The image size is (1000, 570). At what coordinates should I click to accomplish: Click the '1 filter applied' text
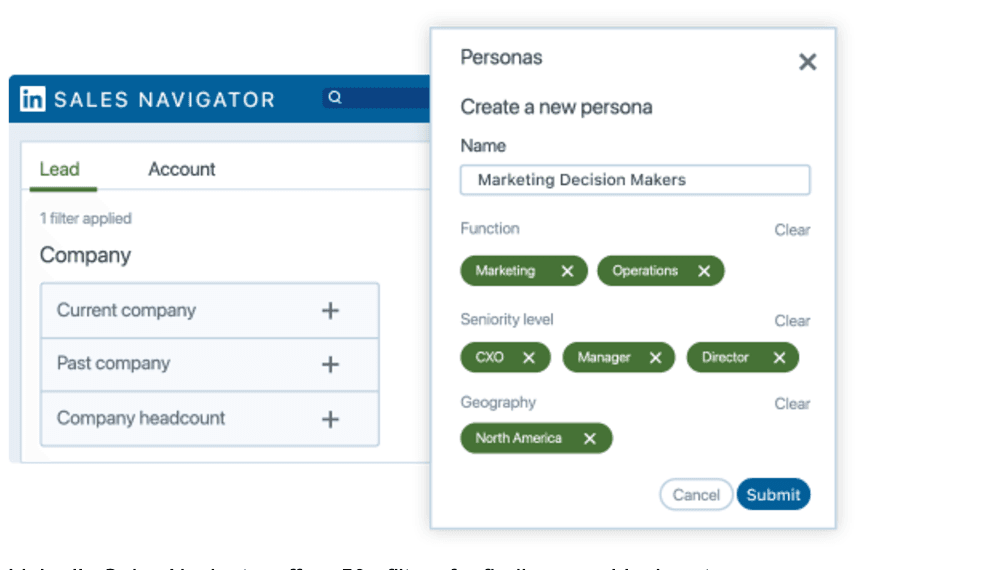[x=85, y=219]
